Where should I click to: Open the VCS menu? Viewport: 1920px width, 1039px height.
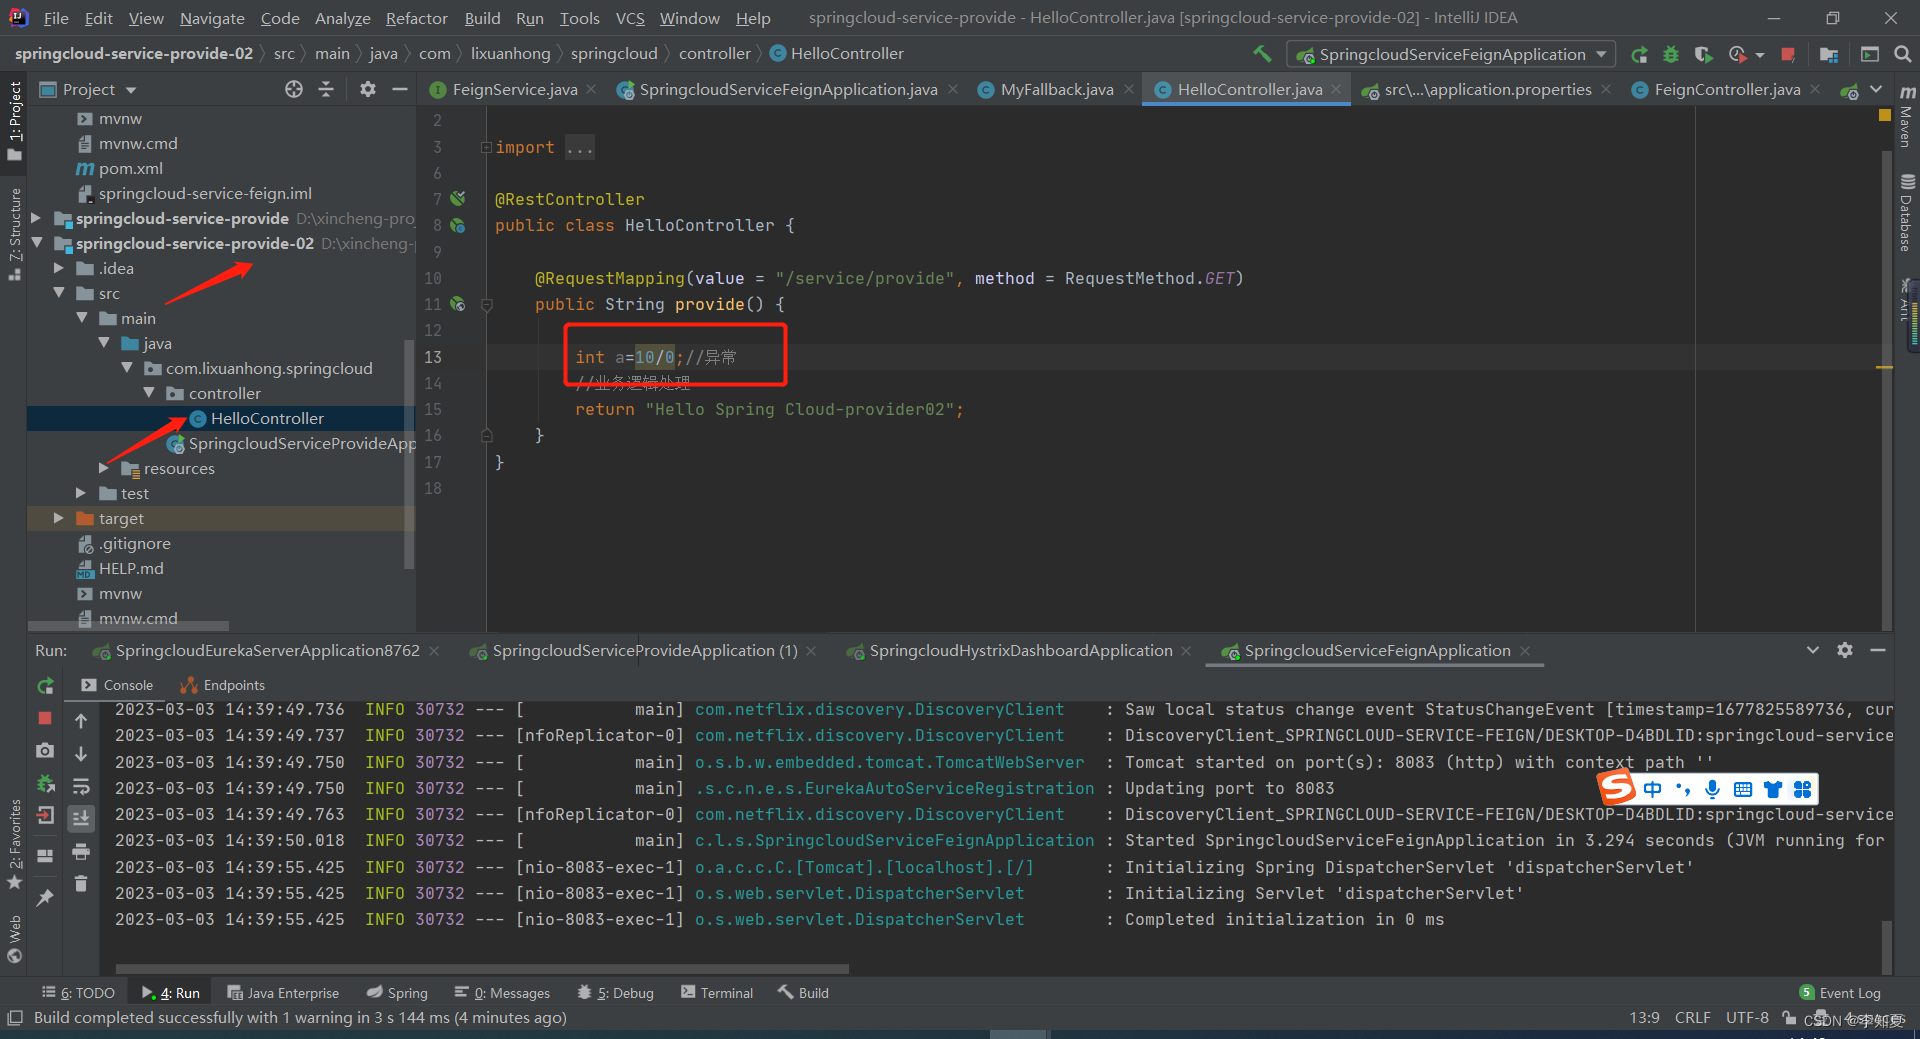click(x=629, y=18)
